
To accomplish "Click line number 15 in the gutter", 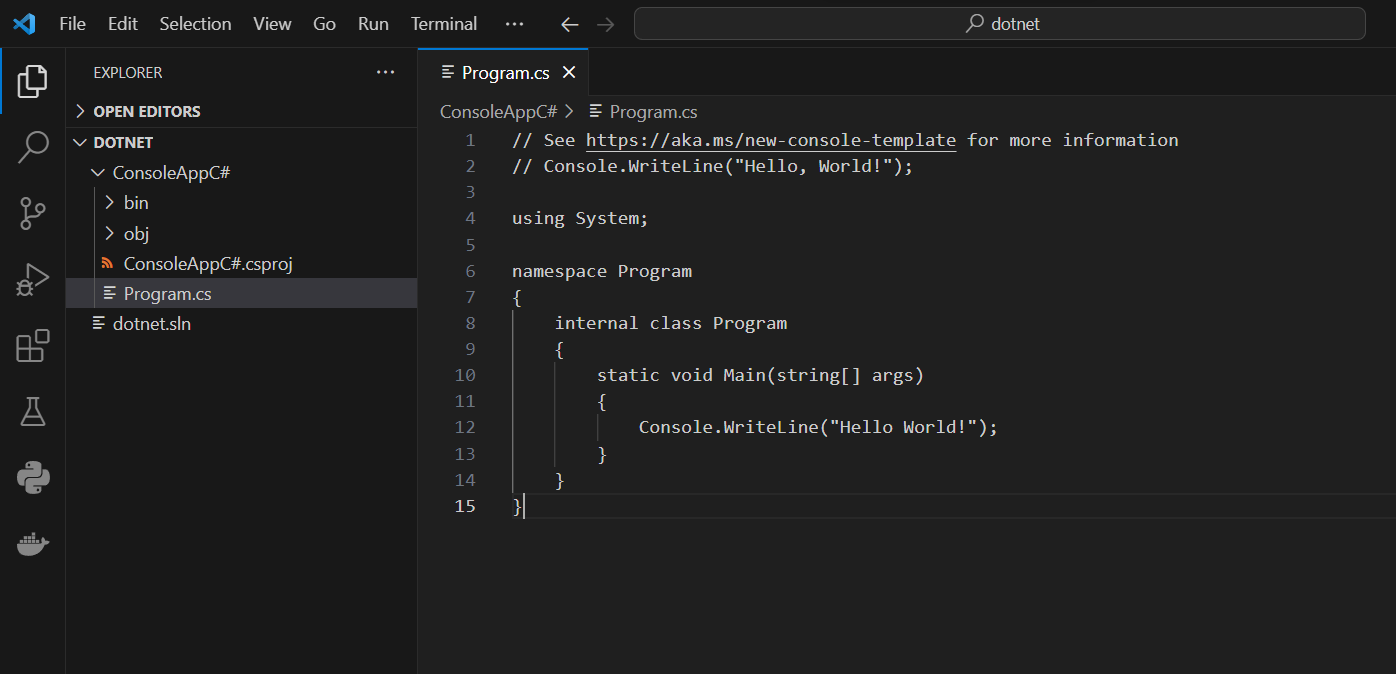I will (465, 506).
